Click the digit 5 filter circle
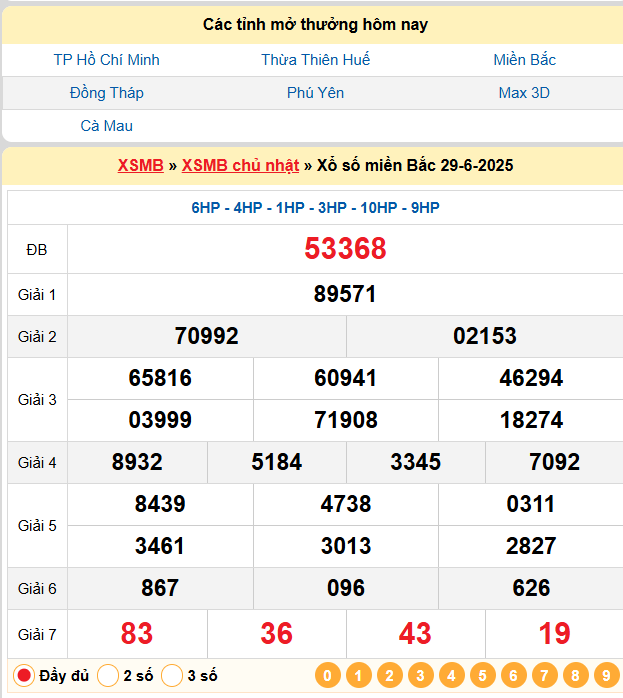This screenshot has height=698, width=623. 482,675
